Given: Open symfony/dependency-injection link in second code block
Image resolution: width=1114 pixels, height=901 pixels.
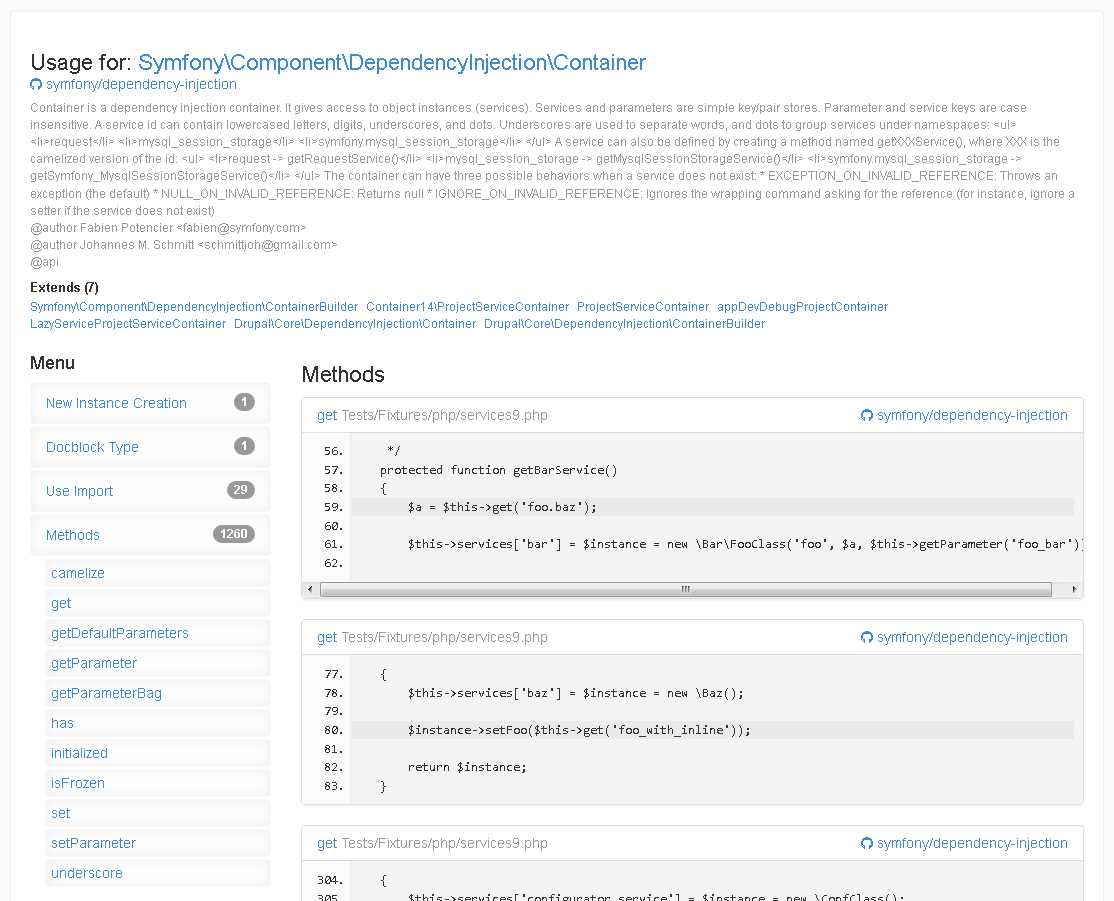Looking at the screenshot, I should [x=972, y=637].
